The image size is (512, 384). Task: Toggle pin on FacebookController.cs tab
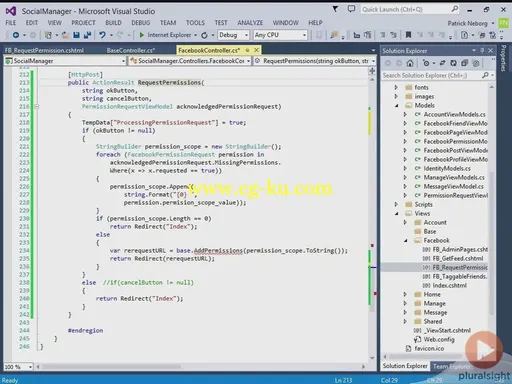click(x=247, y=50)
